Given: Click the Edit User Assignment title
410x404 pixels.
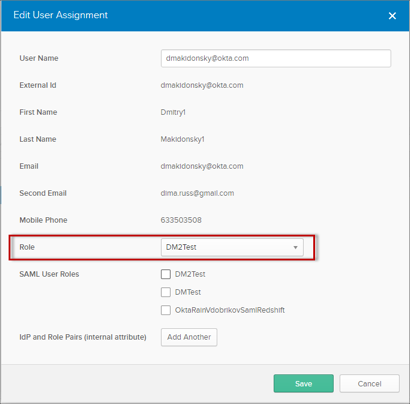Looking at the screenshot, I should (60, 15).
